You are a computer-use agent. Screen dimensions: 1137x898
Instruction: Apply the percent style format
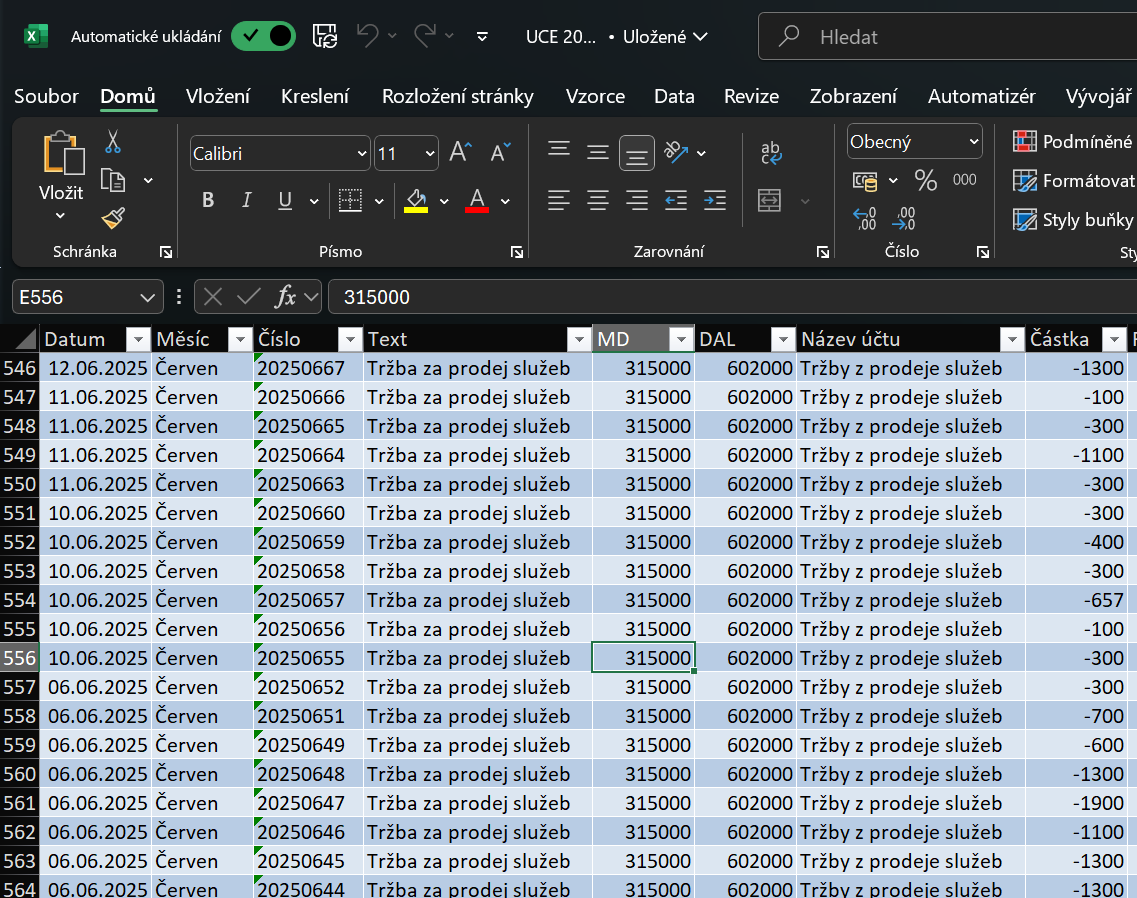point(926,181)
